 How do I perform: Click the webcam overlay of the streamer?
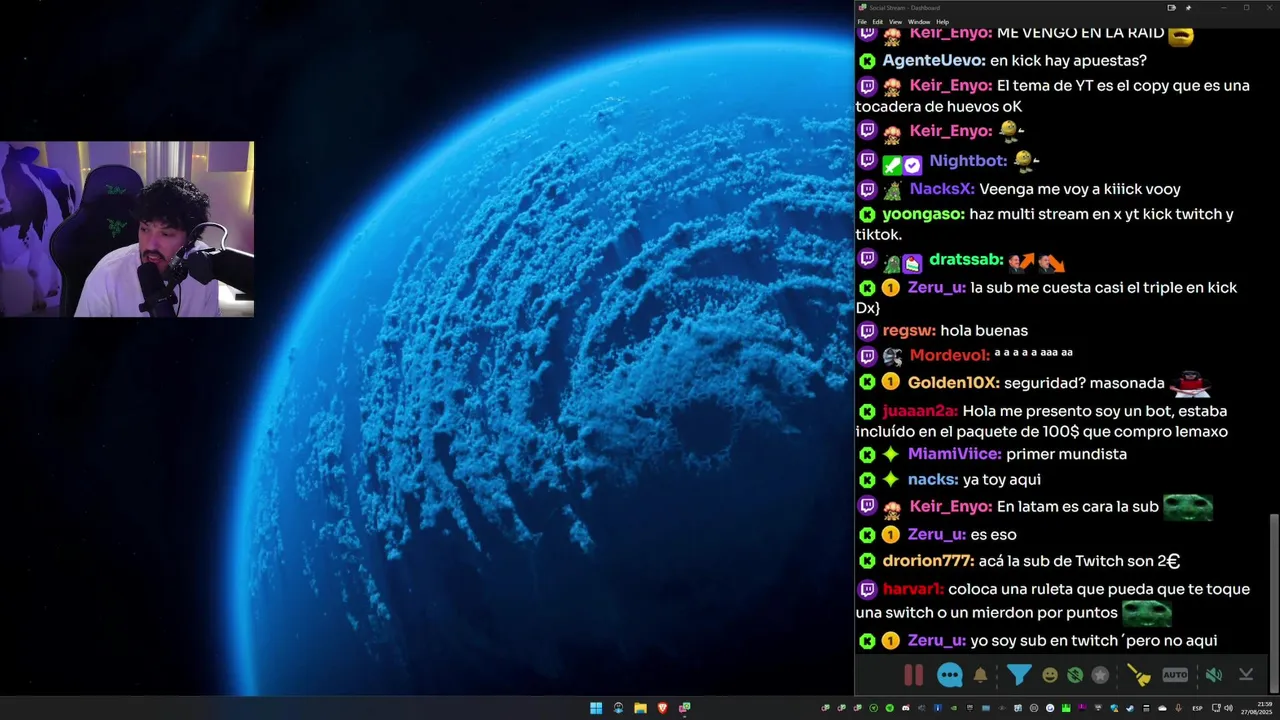click(127, 229)
